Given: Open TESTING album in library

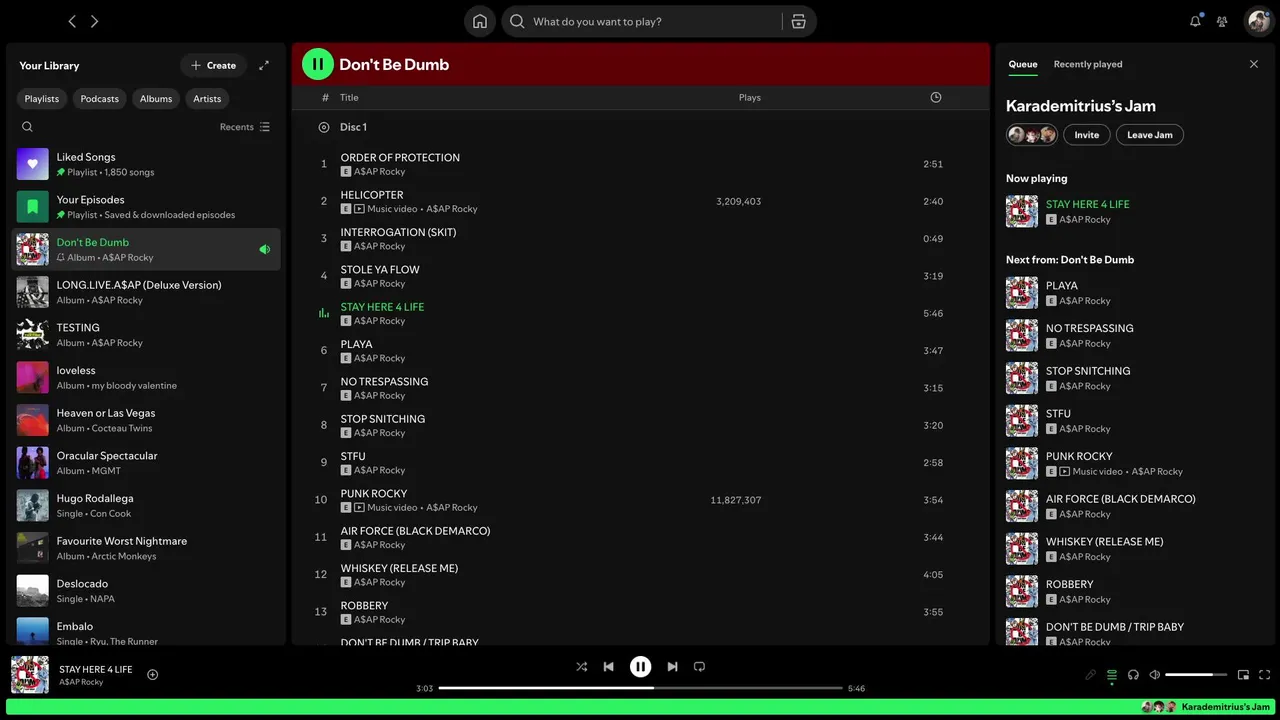Looking at the screenshot, I should pyautogui.click(x=146, y=335).
